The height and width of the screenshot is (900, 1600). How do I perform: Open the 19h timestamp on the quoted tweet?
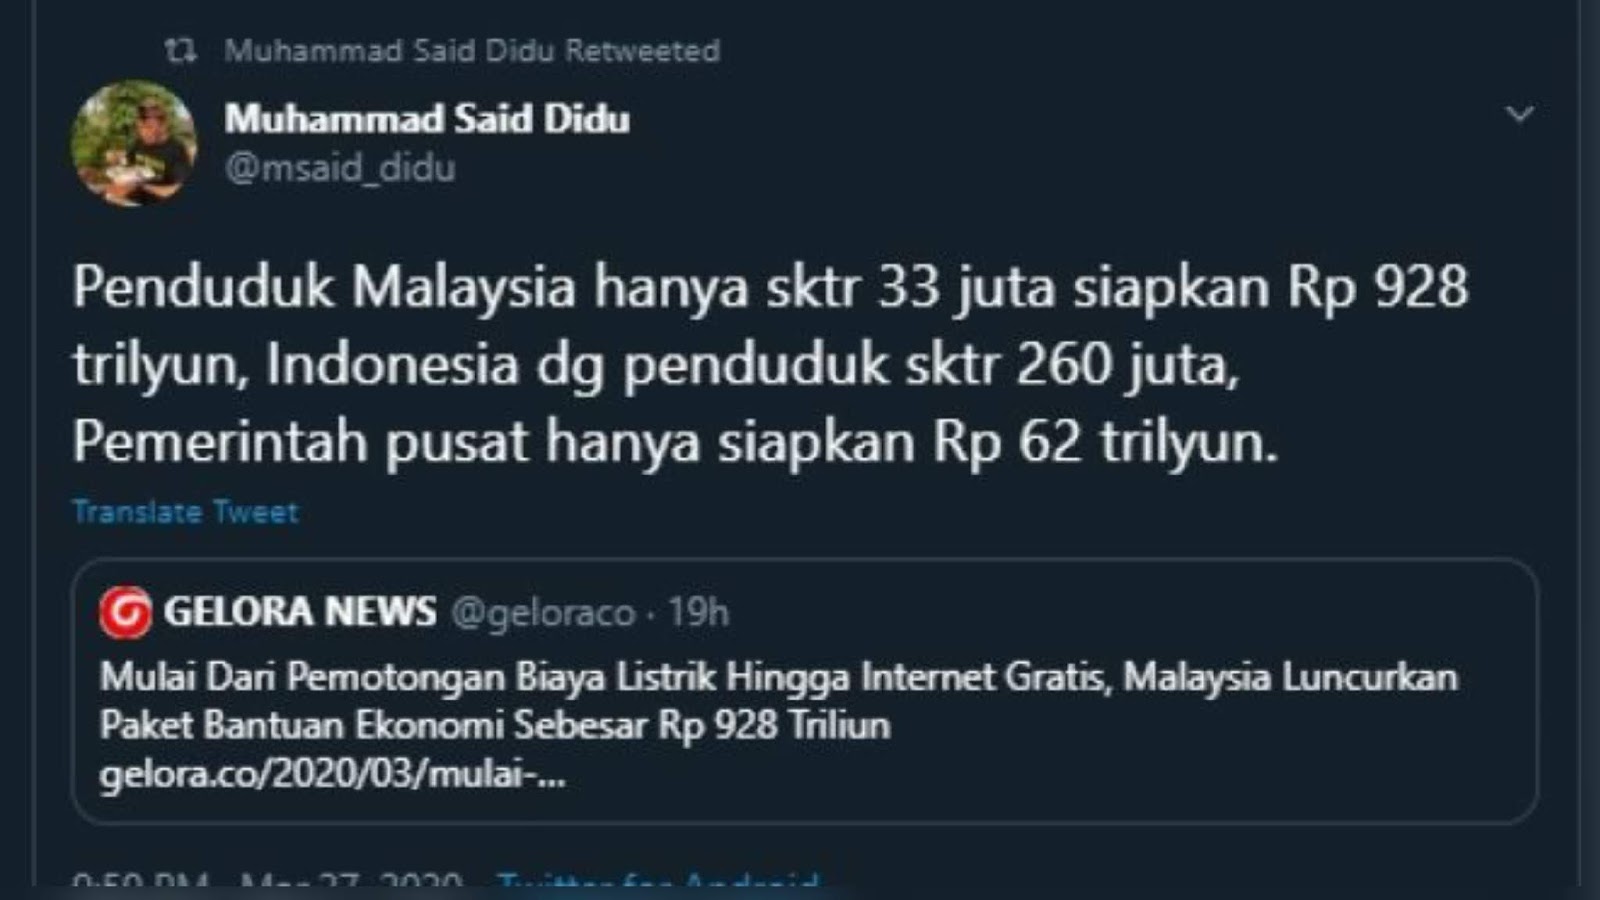pyautogui.click(x=698, y=612)
